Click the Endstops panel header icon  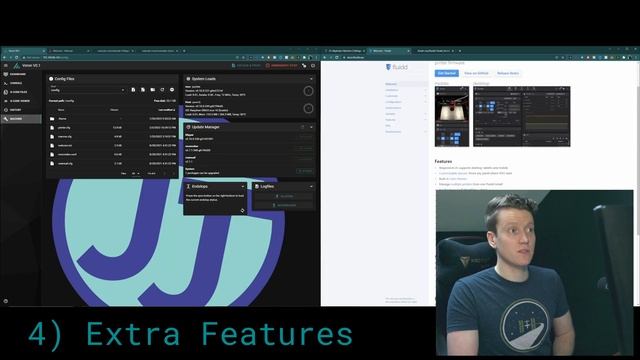188,187
